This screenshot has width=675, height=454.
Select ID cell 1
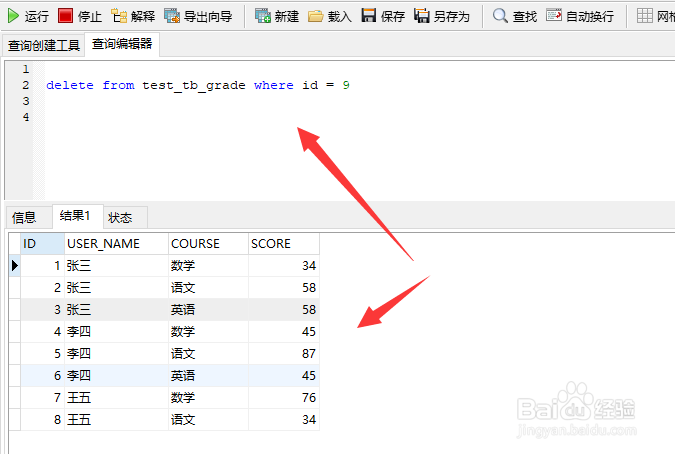[x=42, y=266]
